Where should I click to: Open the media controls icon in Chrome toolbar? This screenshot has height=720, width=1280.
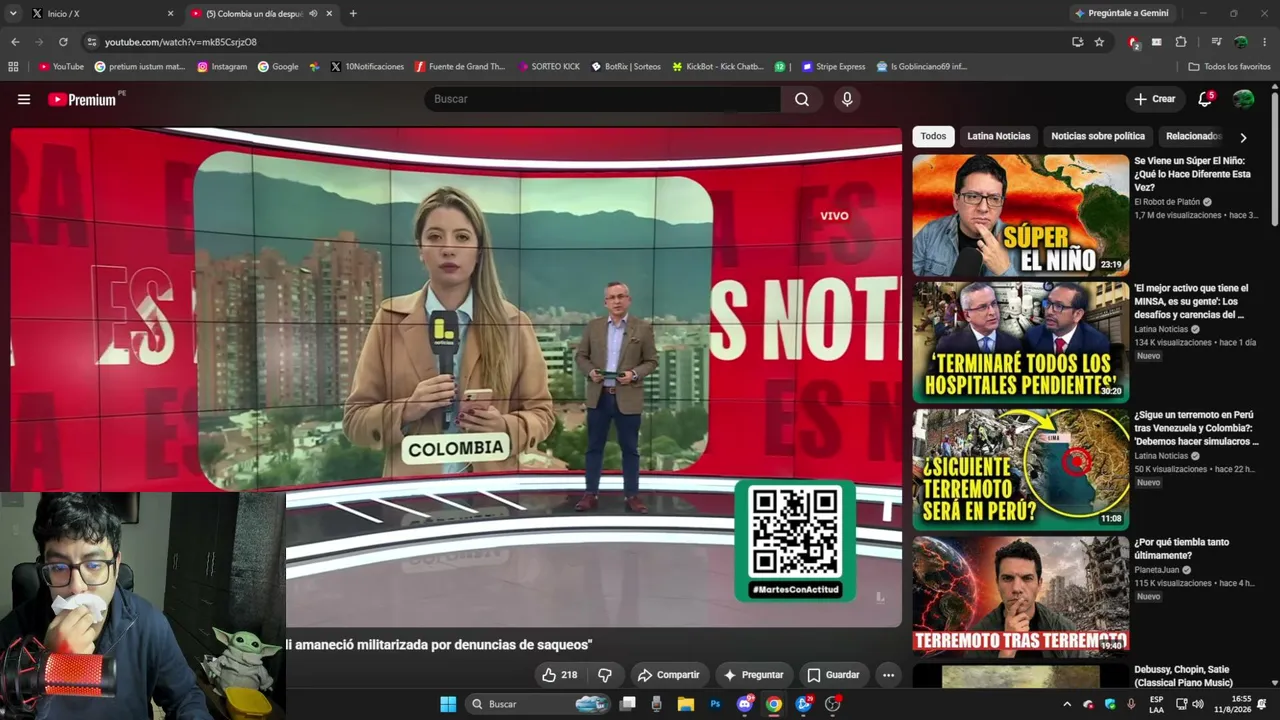(1216, 42)
